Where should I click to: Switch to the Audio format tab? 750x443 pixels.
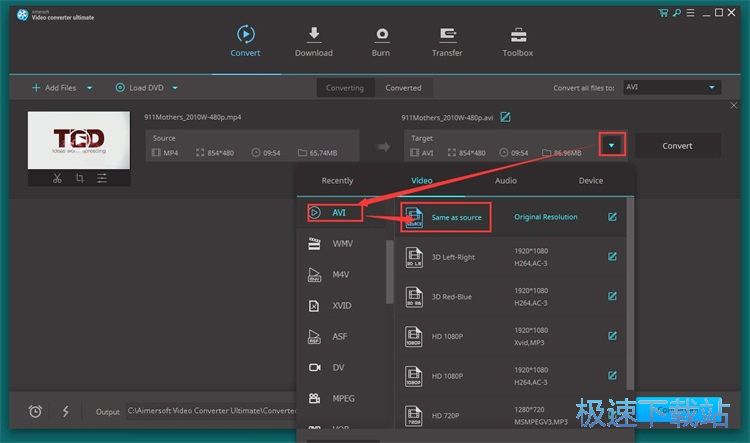[506, 181]
